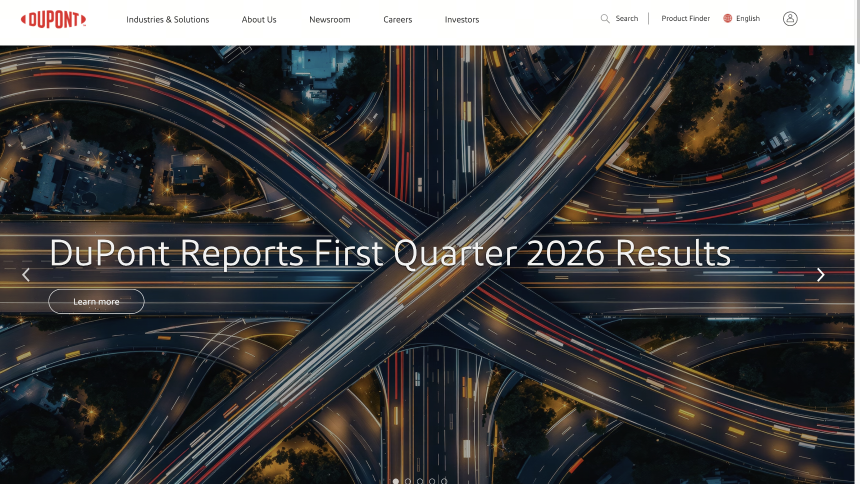This screenshot has width=860, height=484.
Task: Change language from English
Action: coord(748,19)
